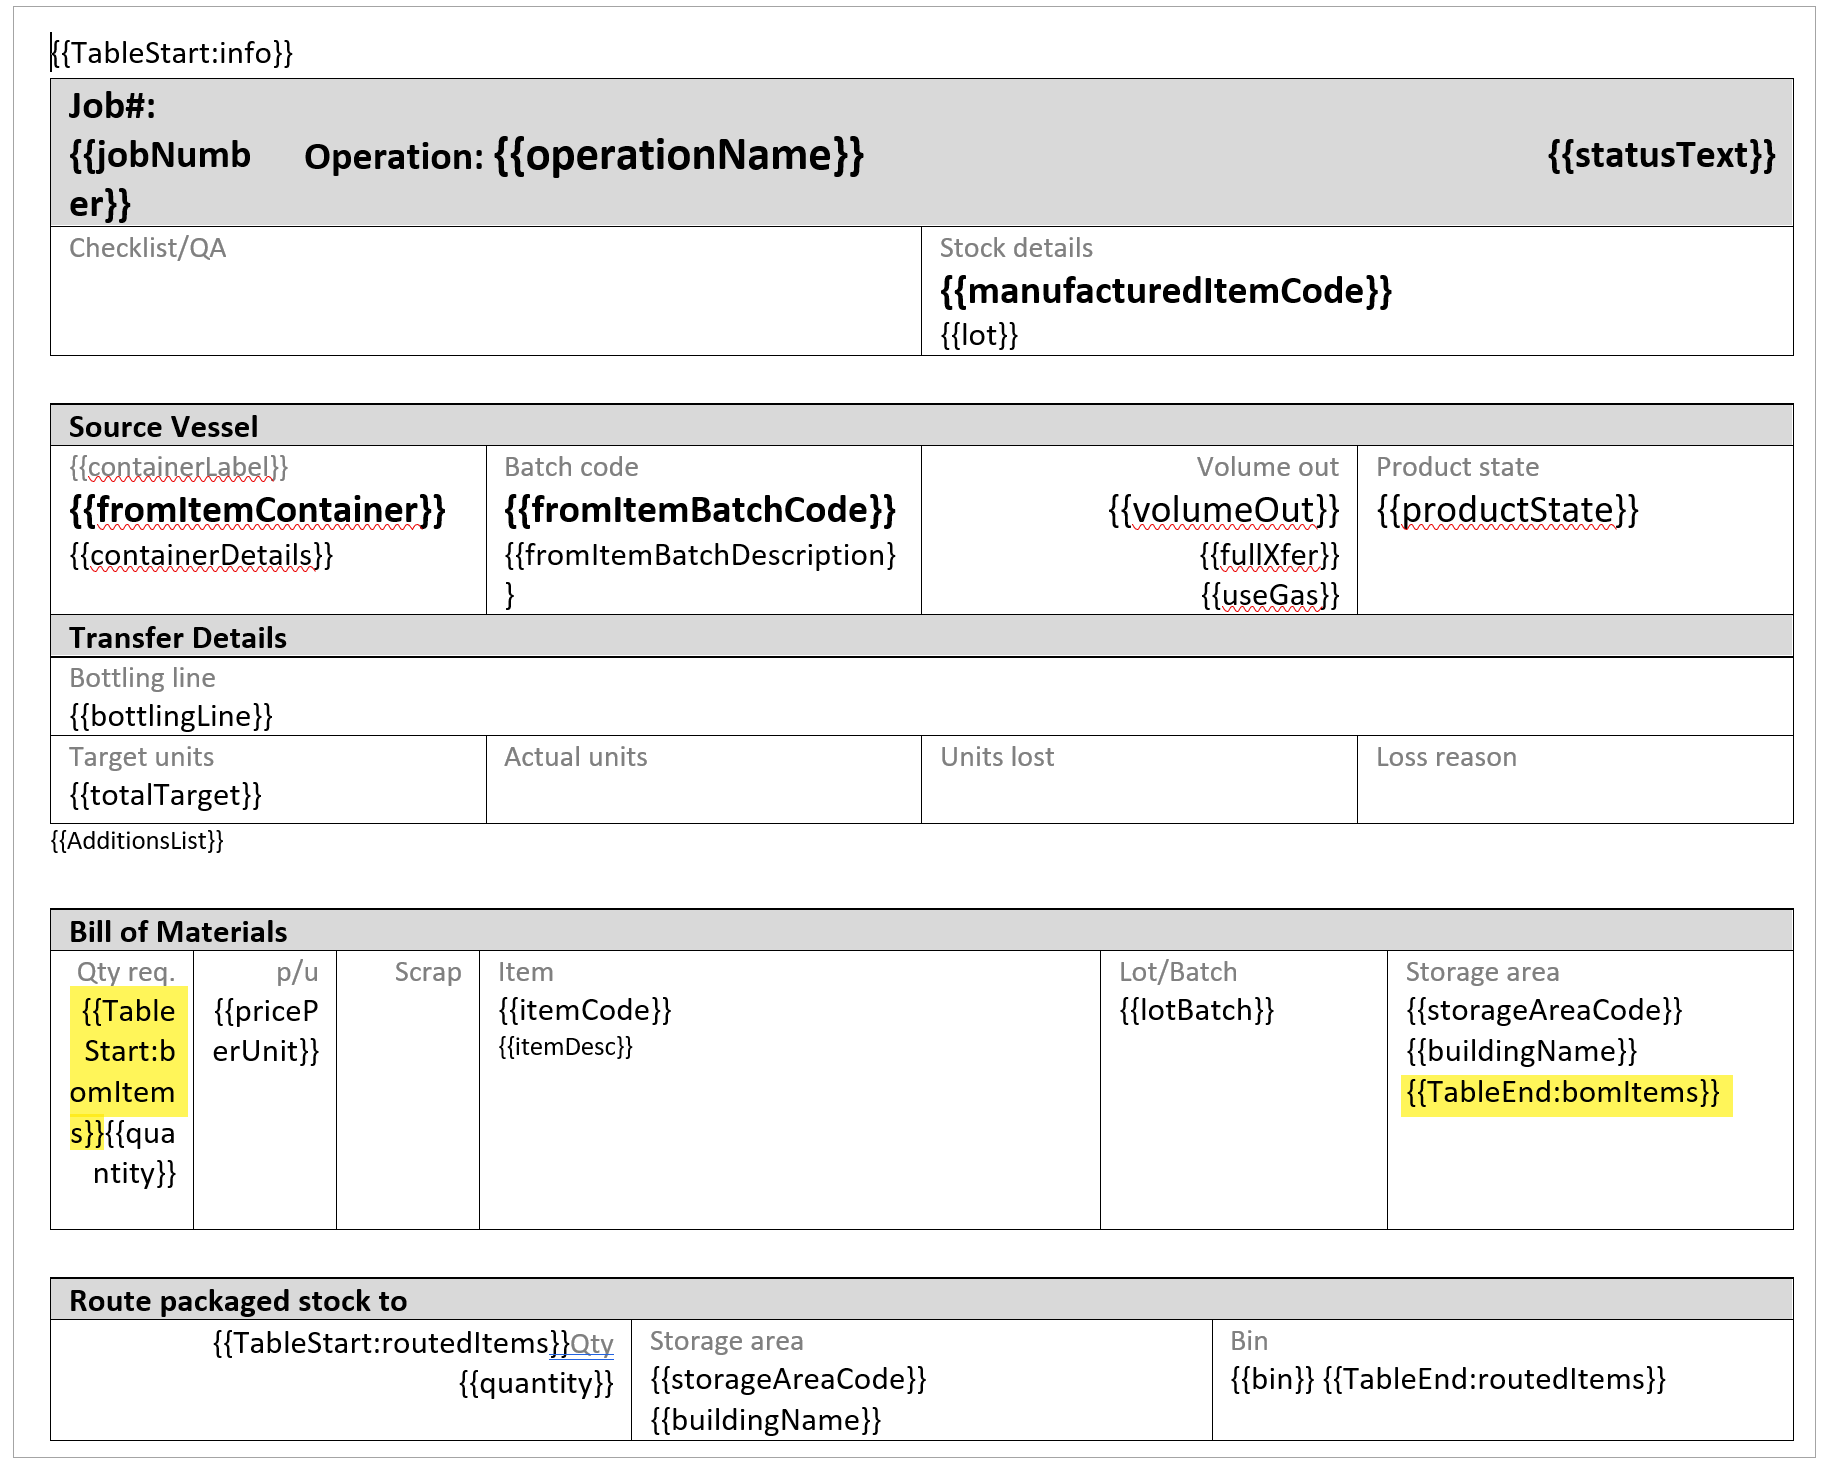Select highlighted {{TableEnd:bomItems}} field
This screenshot has width=1832, height=1473.
1563,1092
